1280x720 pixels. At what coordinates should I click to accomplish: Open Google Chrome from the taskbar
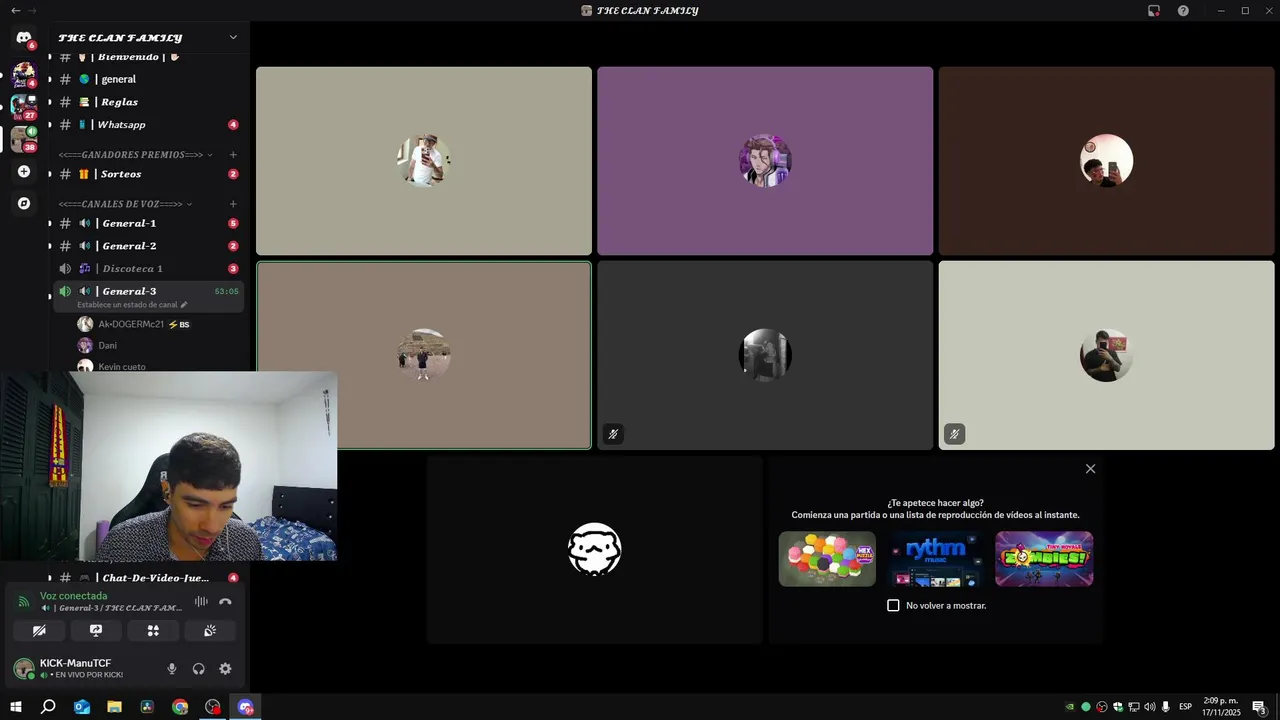pyautogui.click(x=180, y=707)
